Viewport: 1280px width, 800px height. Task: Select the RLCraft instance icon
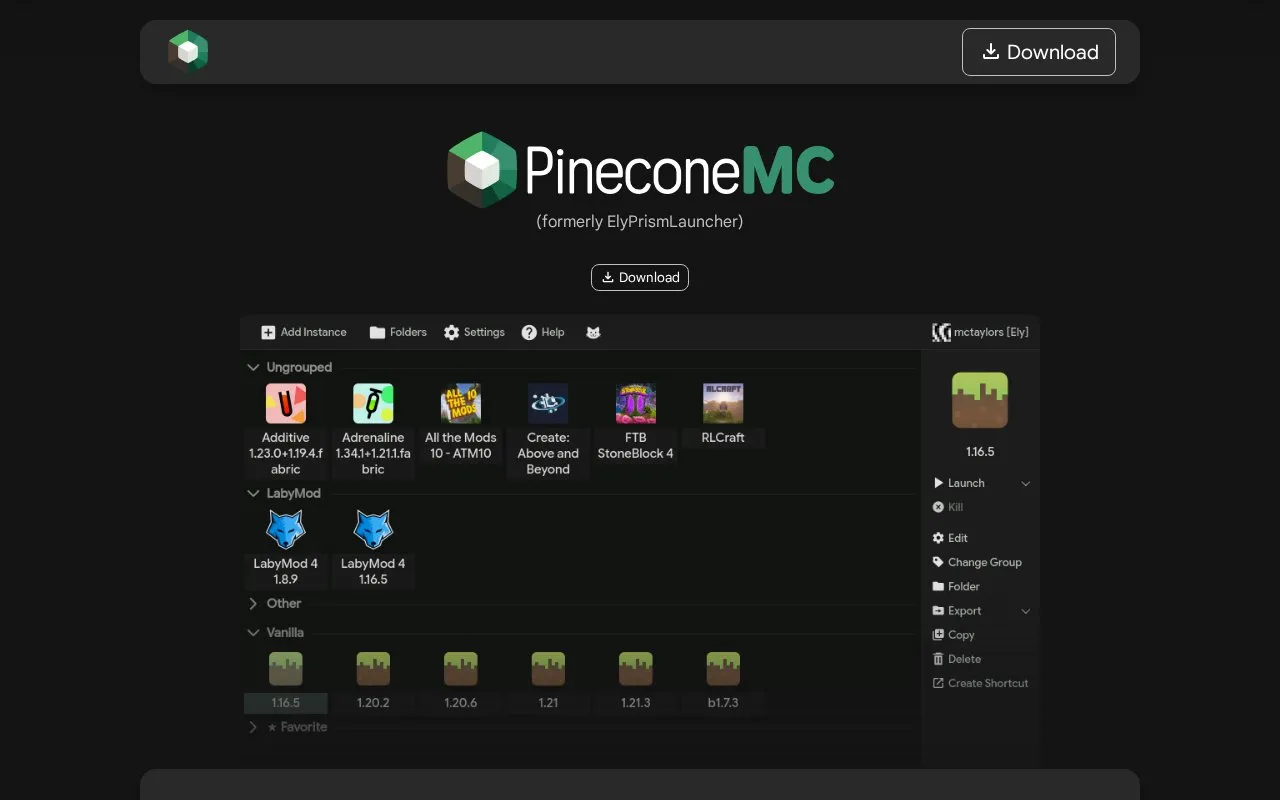(723, 404)
